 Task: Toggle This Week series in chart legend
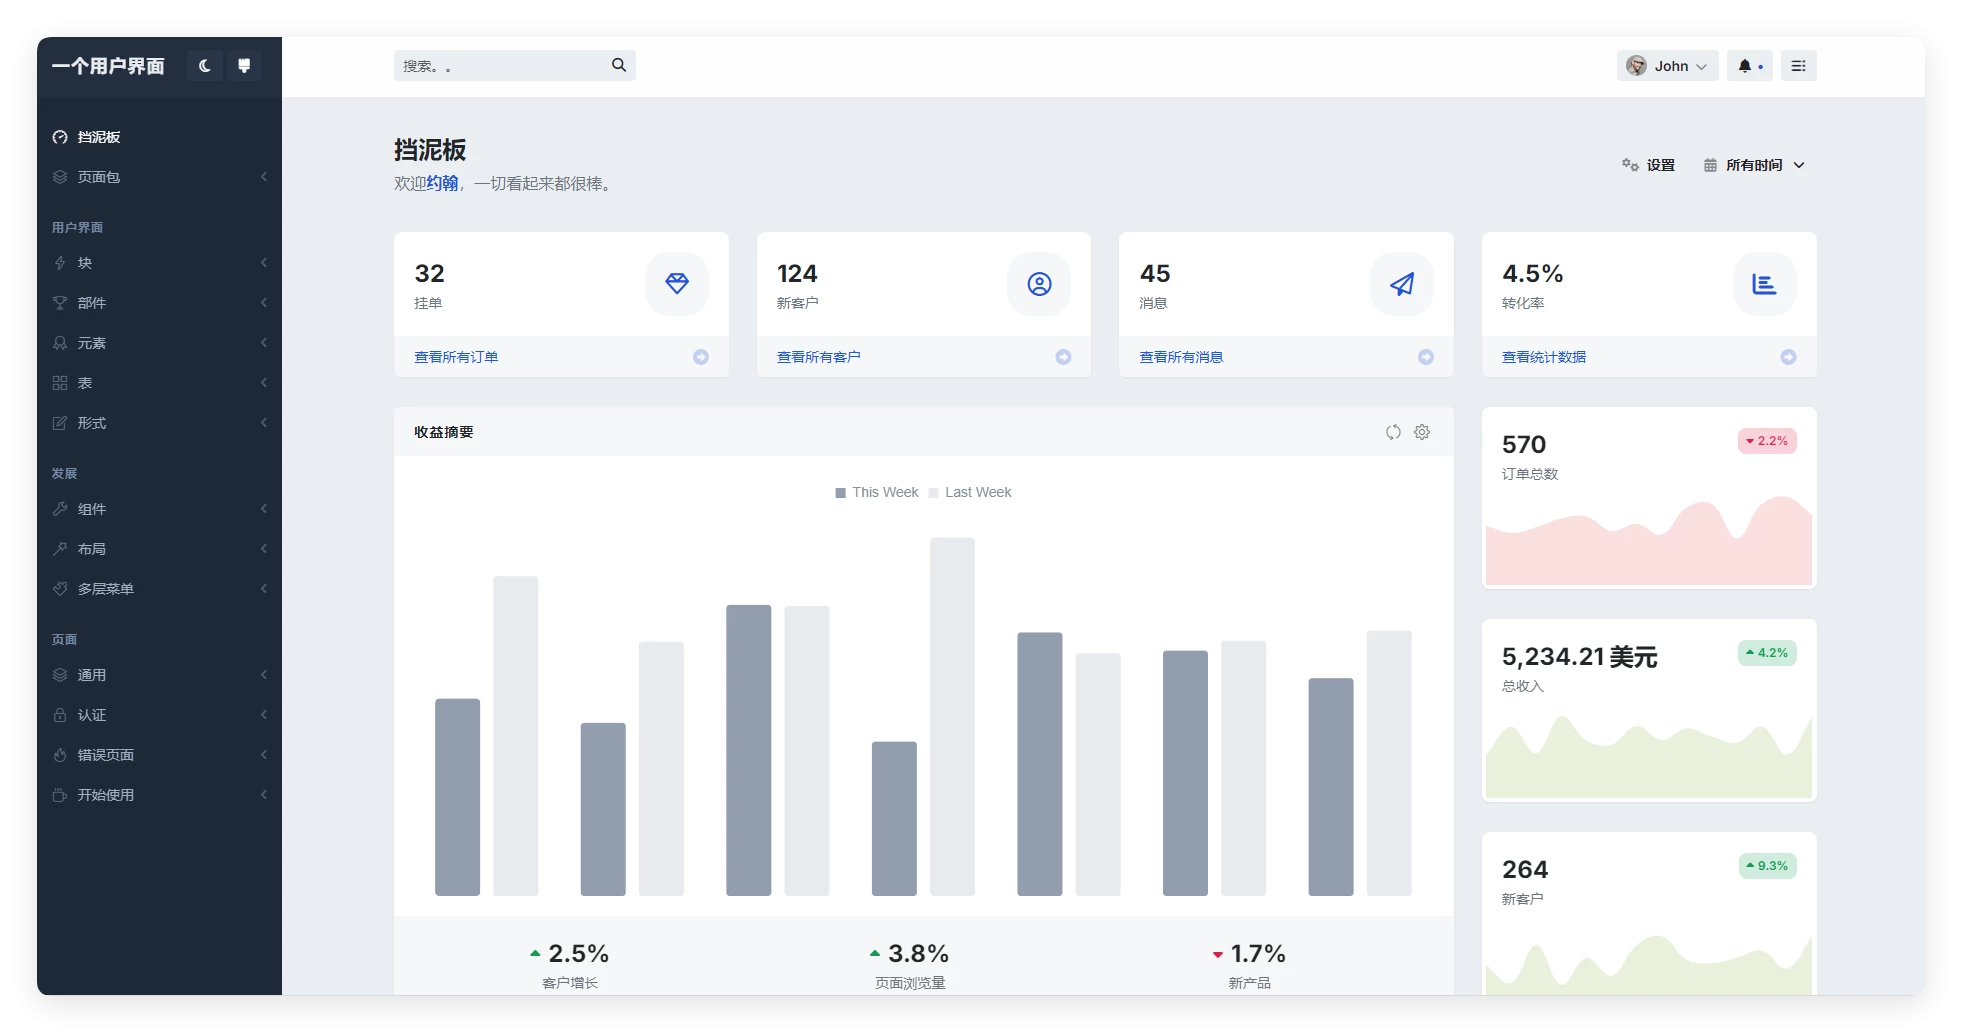877,492
